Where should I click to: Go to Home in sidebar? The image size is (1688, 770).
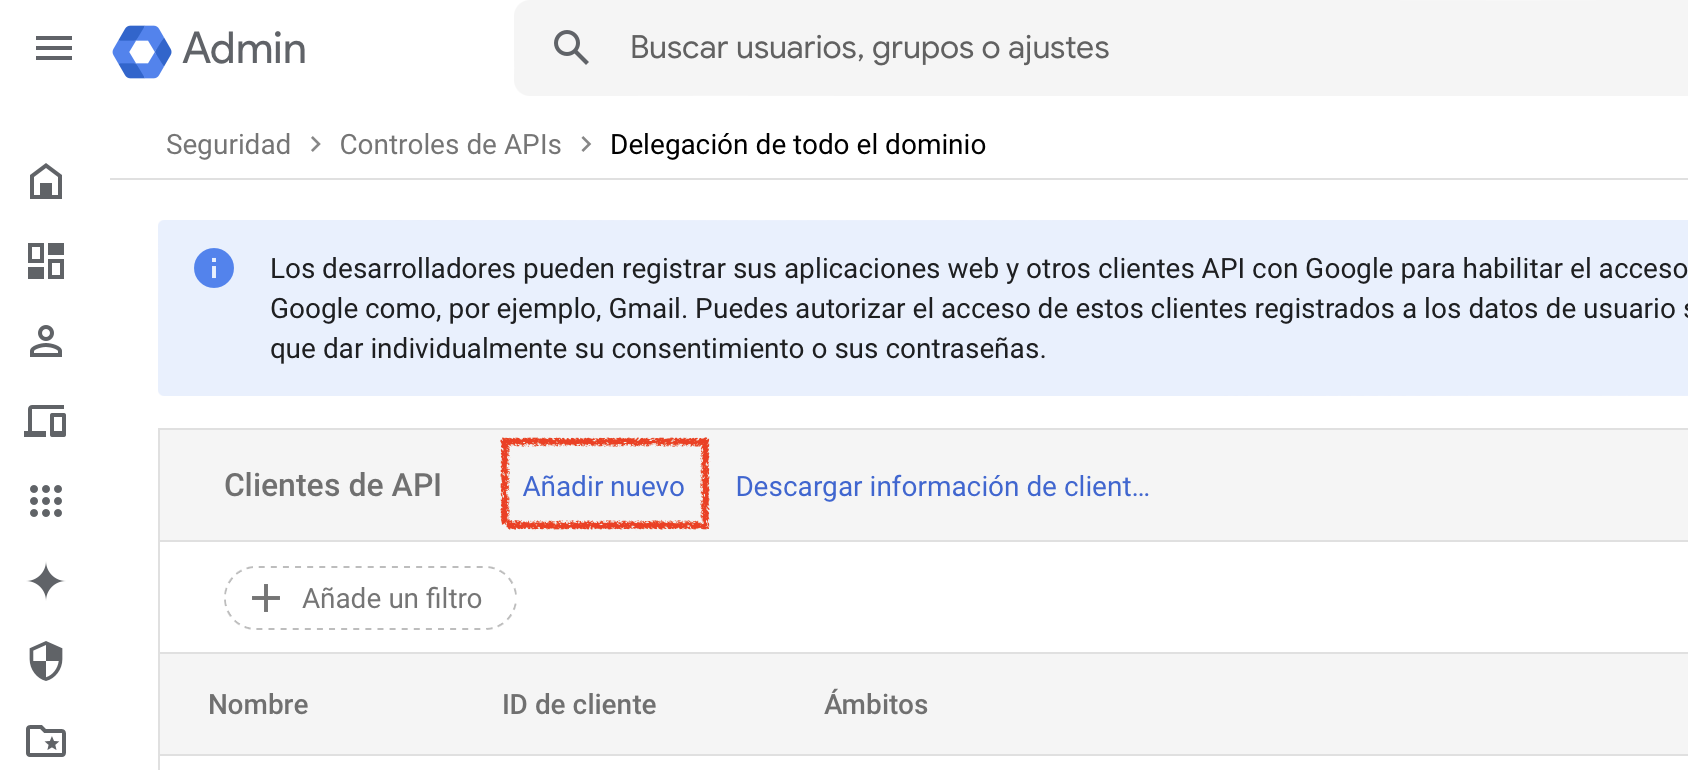pyautogui.click(x=46, y=181)
